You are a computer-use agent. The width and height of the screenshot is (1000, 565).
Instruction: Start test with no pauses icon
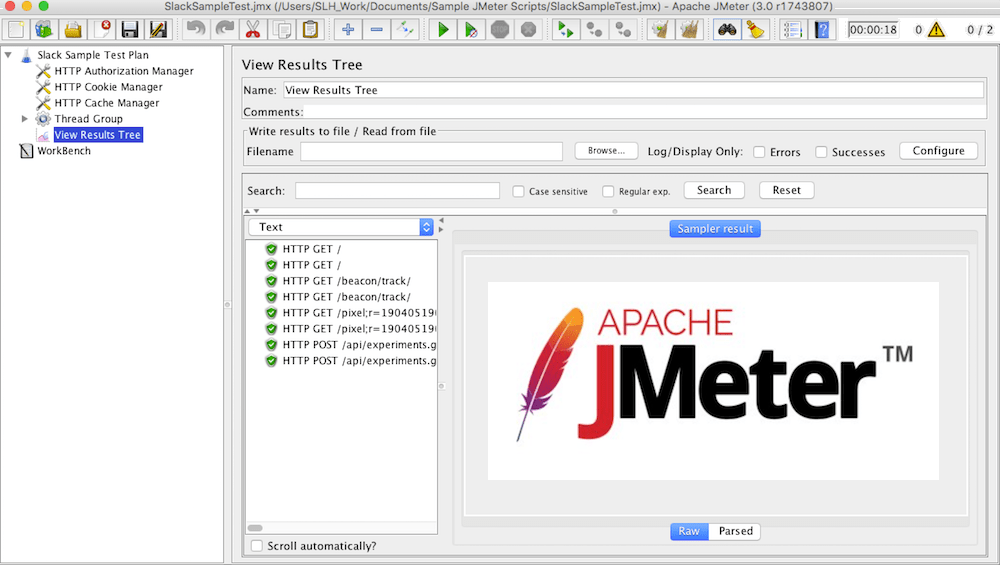(x=471, y=29)
